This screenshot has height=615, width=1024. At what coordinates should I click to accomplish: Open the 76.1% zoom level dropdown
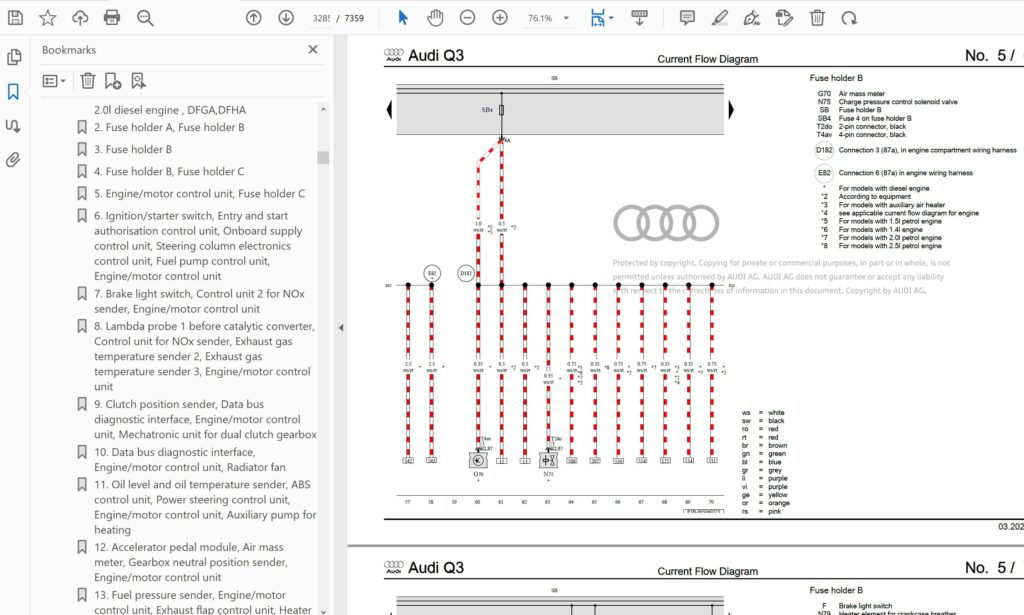(566, 18)
